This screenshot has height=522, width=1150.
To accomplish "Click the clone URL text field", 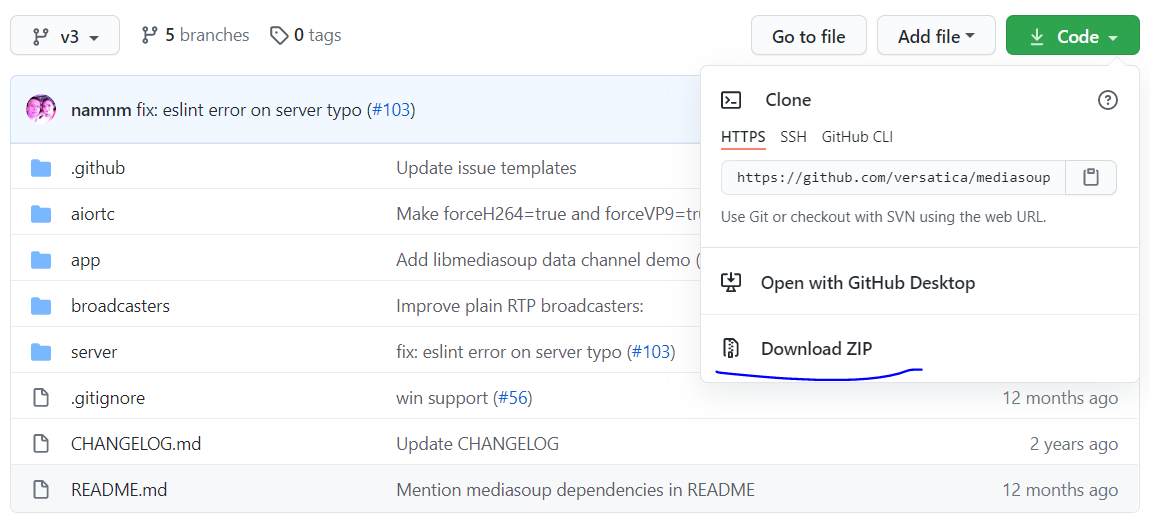I will pyautogui.click(x=893, y=177).
